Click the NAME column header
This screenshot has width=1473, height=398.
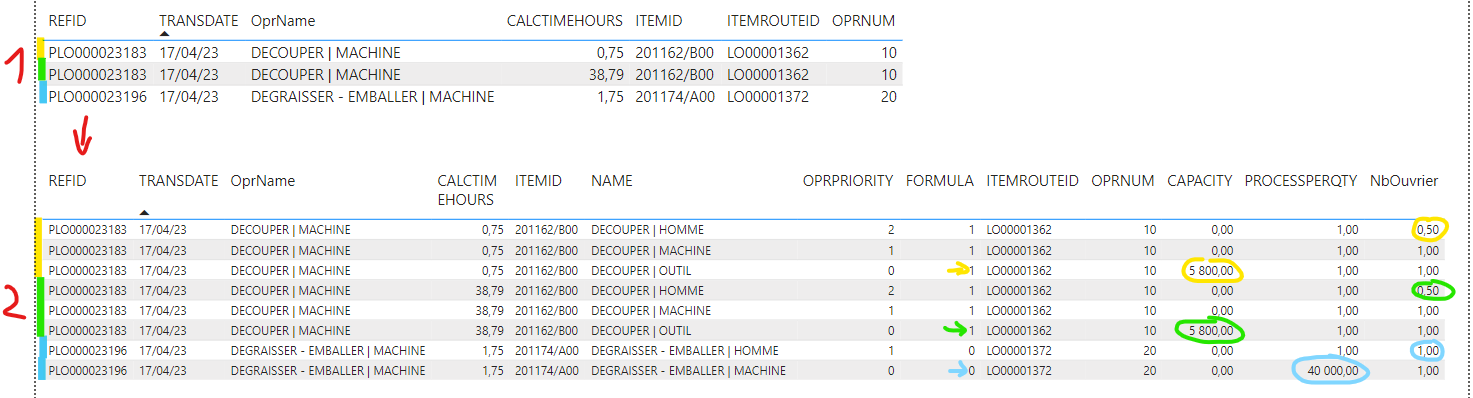pyautogui.click(x=611, y=181)
